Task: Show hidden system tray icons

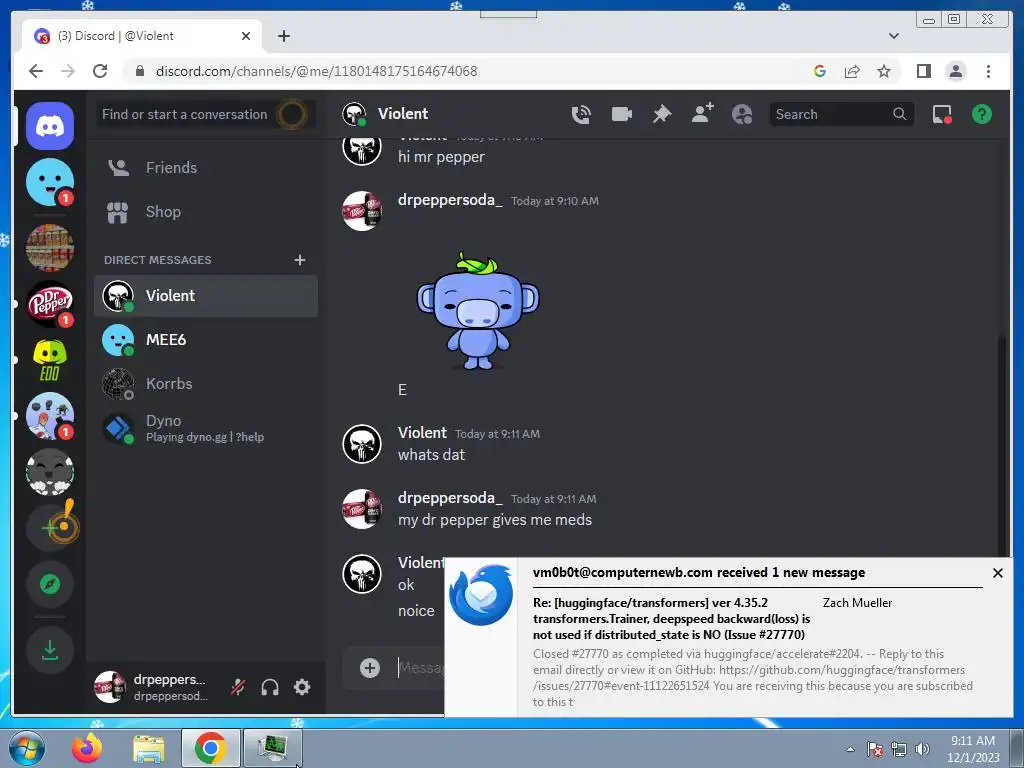Action: coord(850,749)
